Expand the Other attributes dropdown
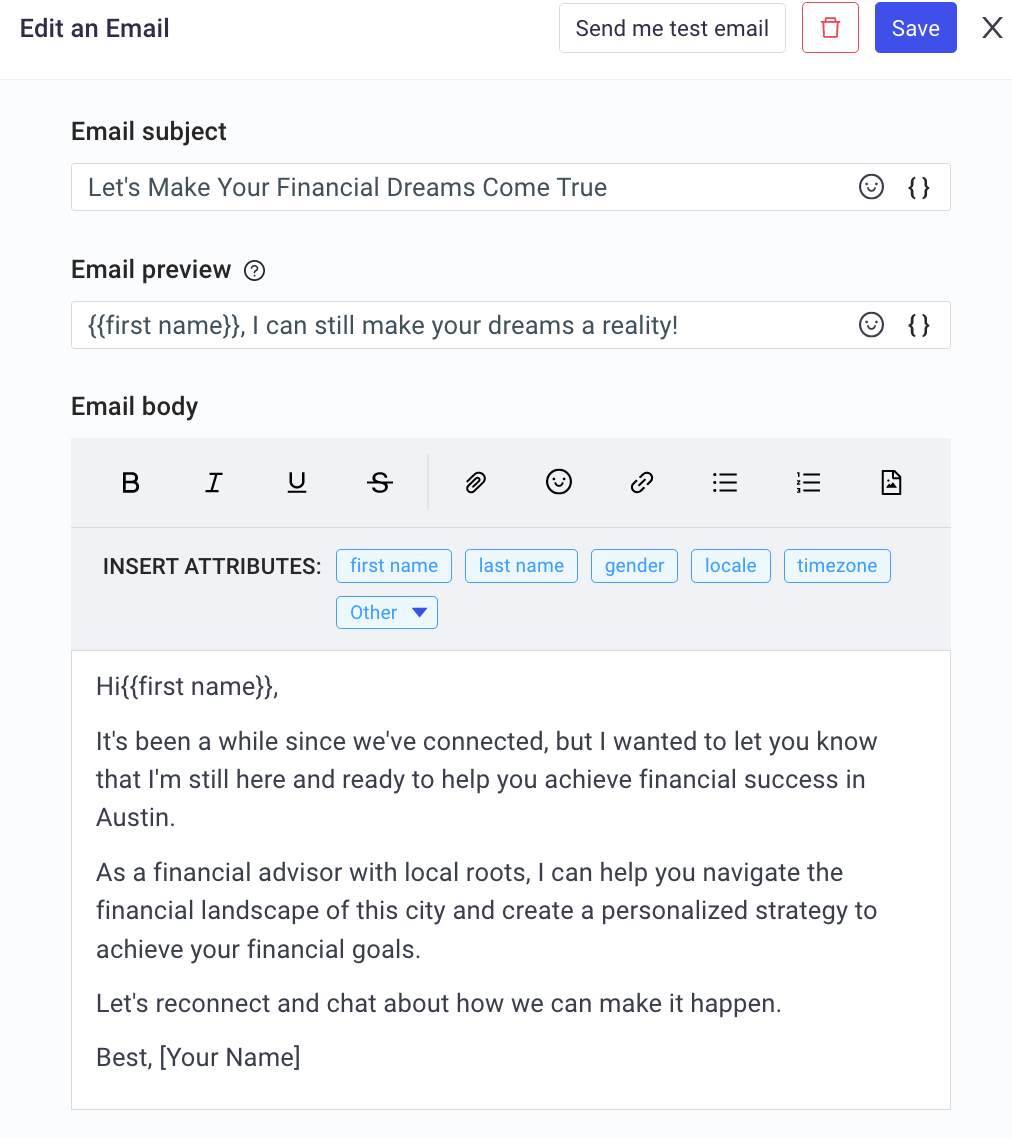Image resolution: width=1012 pixels, height=1138 pixels. [x=386, y=612]
